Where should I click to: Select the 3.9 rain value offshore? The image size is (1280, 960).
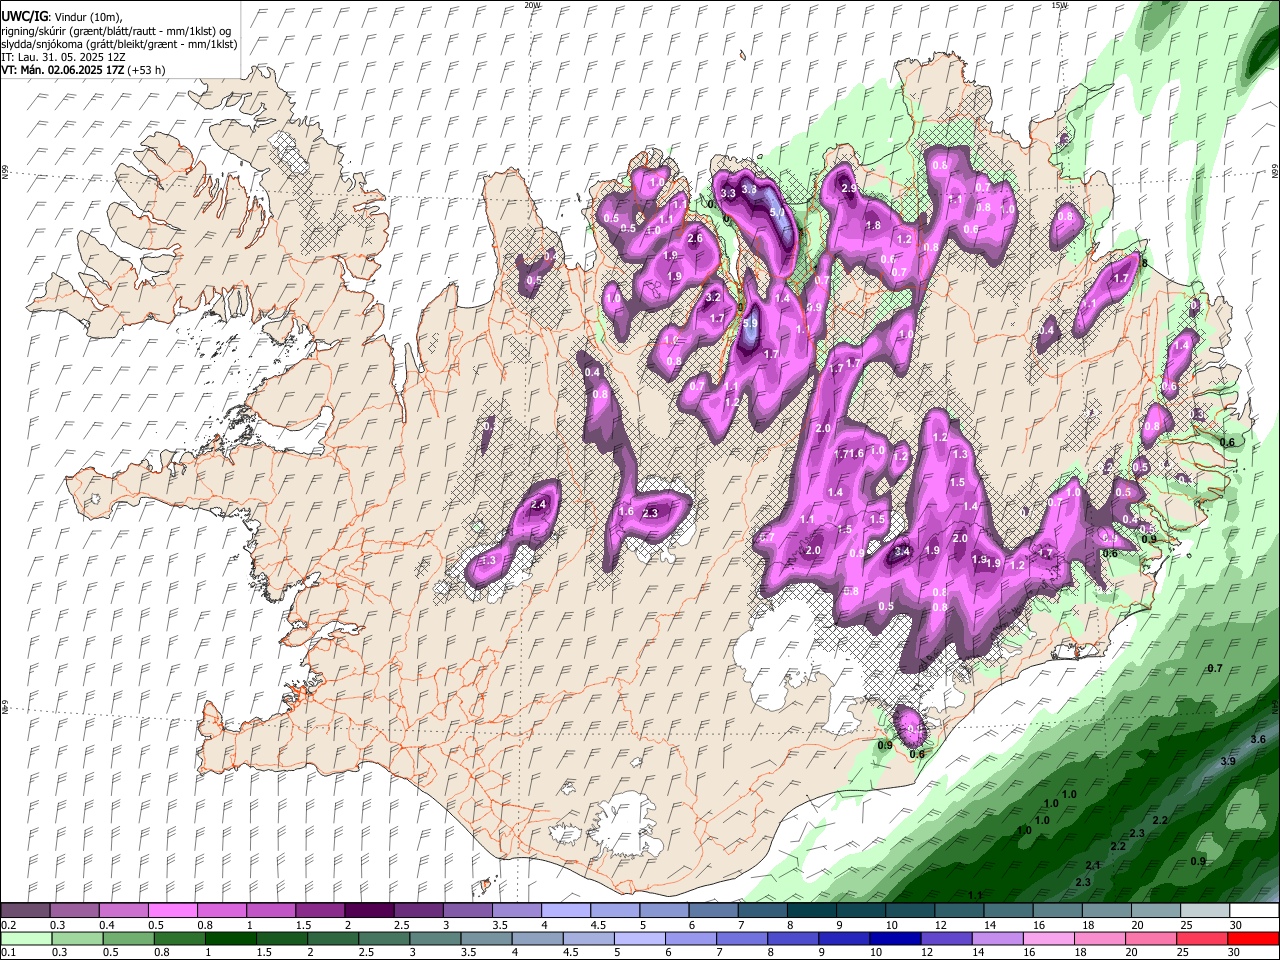click(x=1228, y=761)
